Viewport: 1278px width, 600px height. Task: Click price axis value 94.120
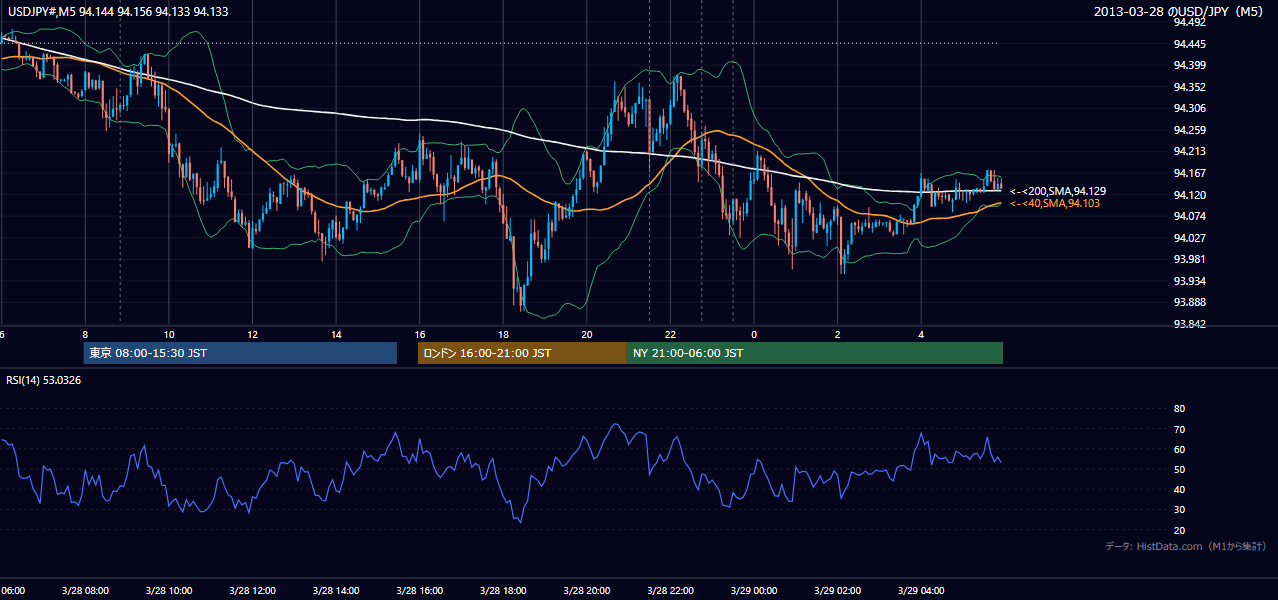point(1189,195)
